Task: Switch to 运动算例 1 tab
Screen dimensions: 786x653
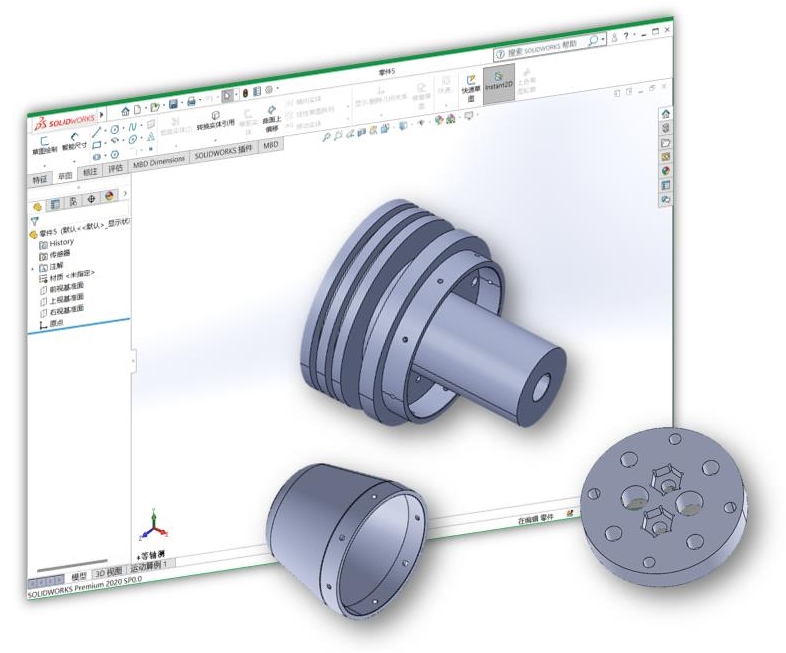Action: [x=149, y=566]
